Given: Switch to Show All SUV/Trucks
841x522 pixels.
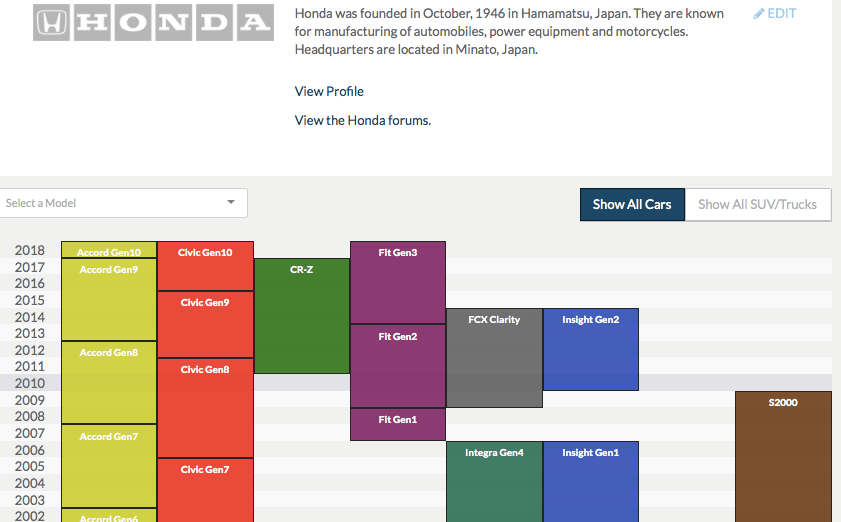Looking at the screenshot, I should click(757, 204).
